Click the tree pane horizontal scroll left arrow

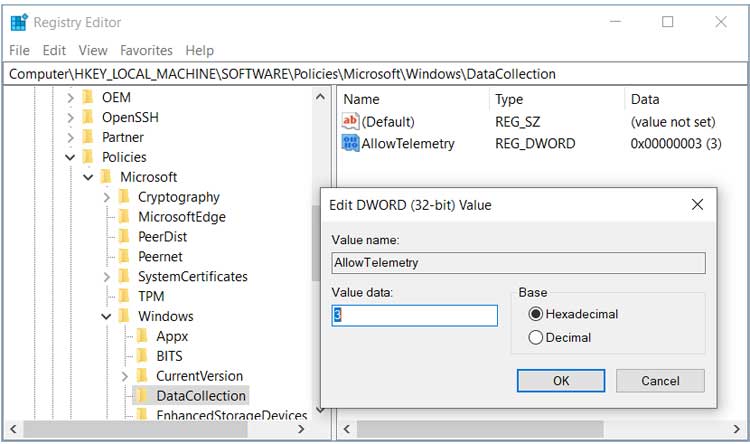(x=13, y=429)
